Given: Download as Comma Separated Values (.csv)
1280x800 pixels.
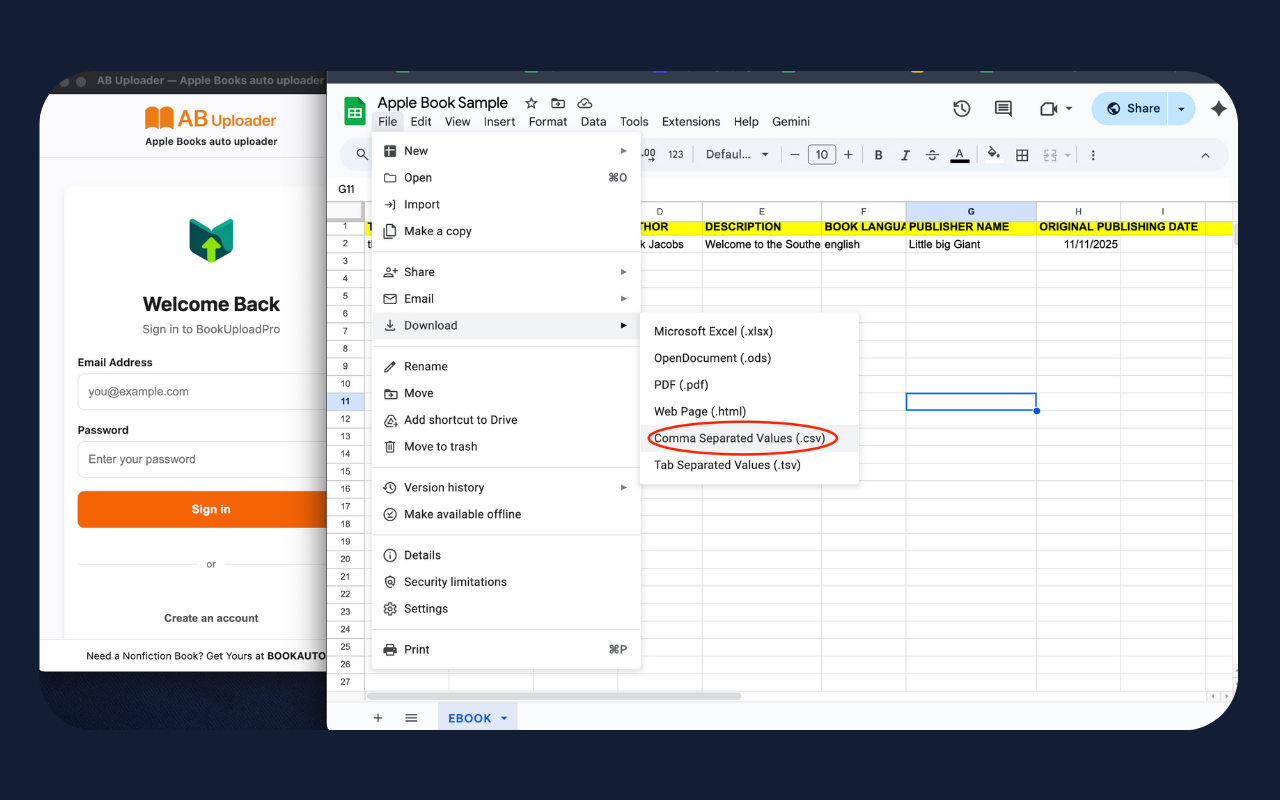Looking at the screenshot, I should [749, 438].
